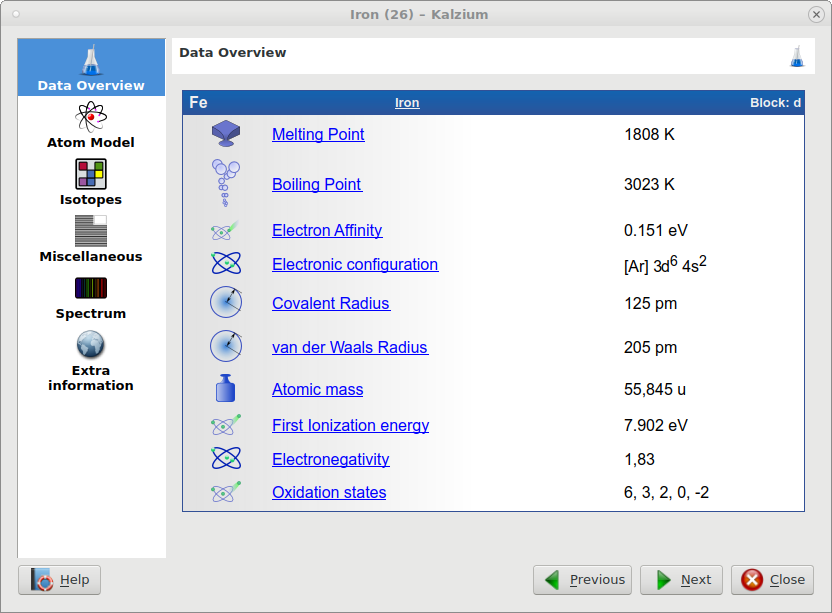Viewport: 832px width, 613px height.
Task: Switch to the Atom Model page
Action: coord(91,125)
